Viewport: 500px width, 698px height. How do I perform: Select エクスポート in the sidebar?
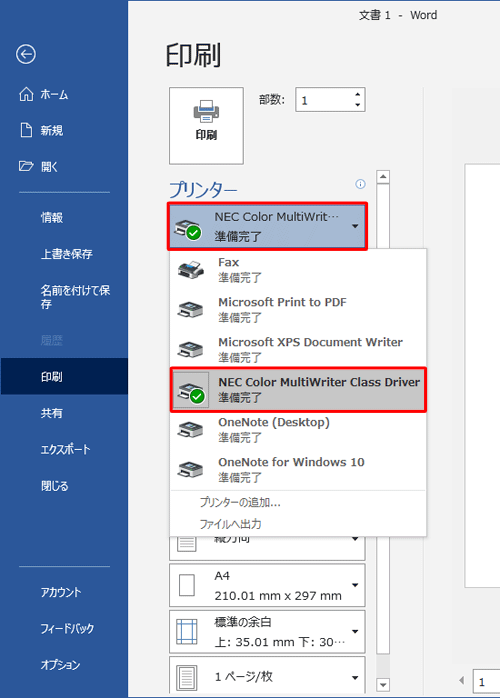[x=65, y=450]
